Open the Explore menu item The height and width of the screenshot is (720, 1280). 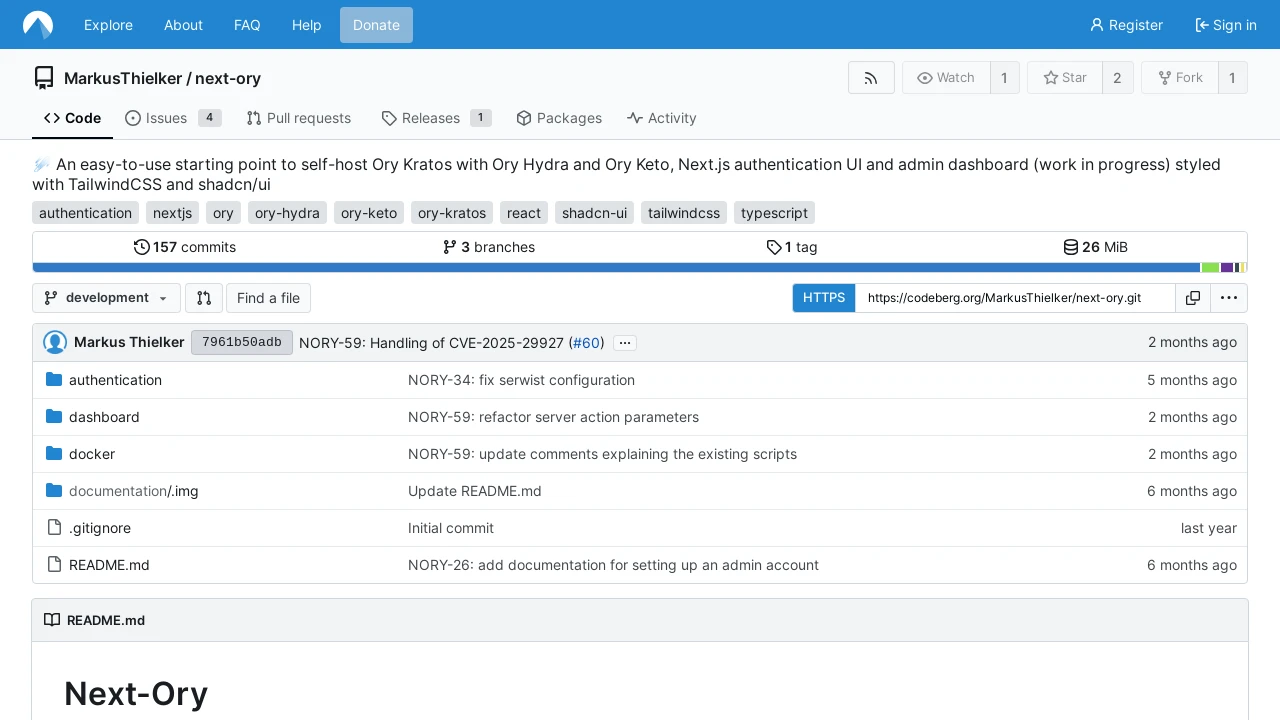click(x=108, y=25)
